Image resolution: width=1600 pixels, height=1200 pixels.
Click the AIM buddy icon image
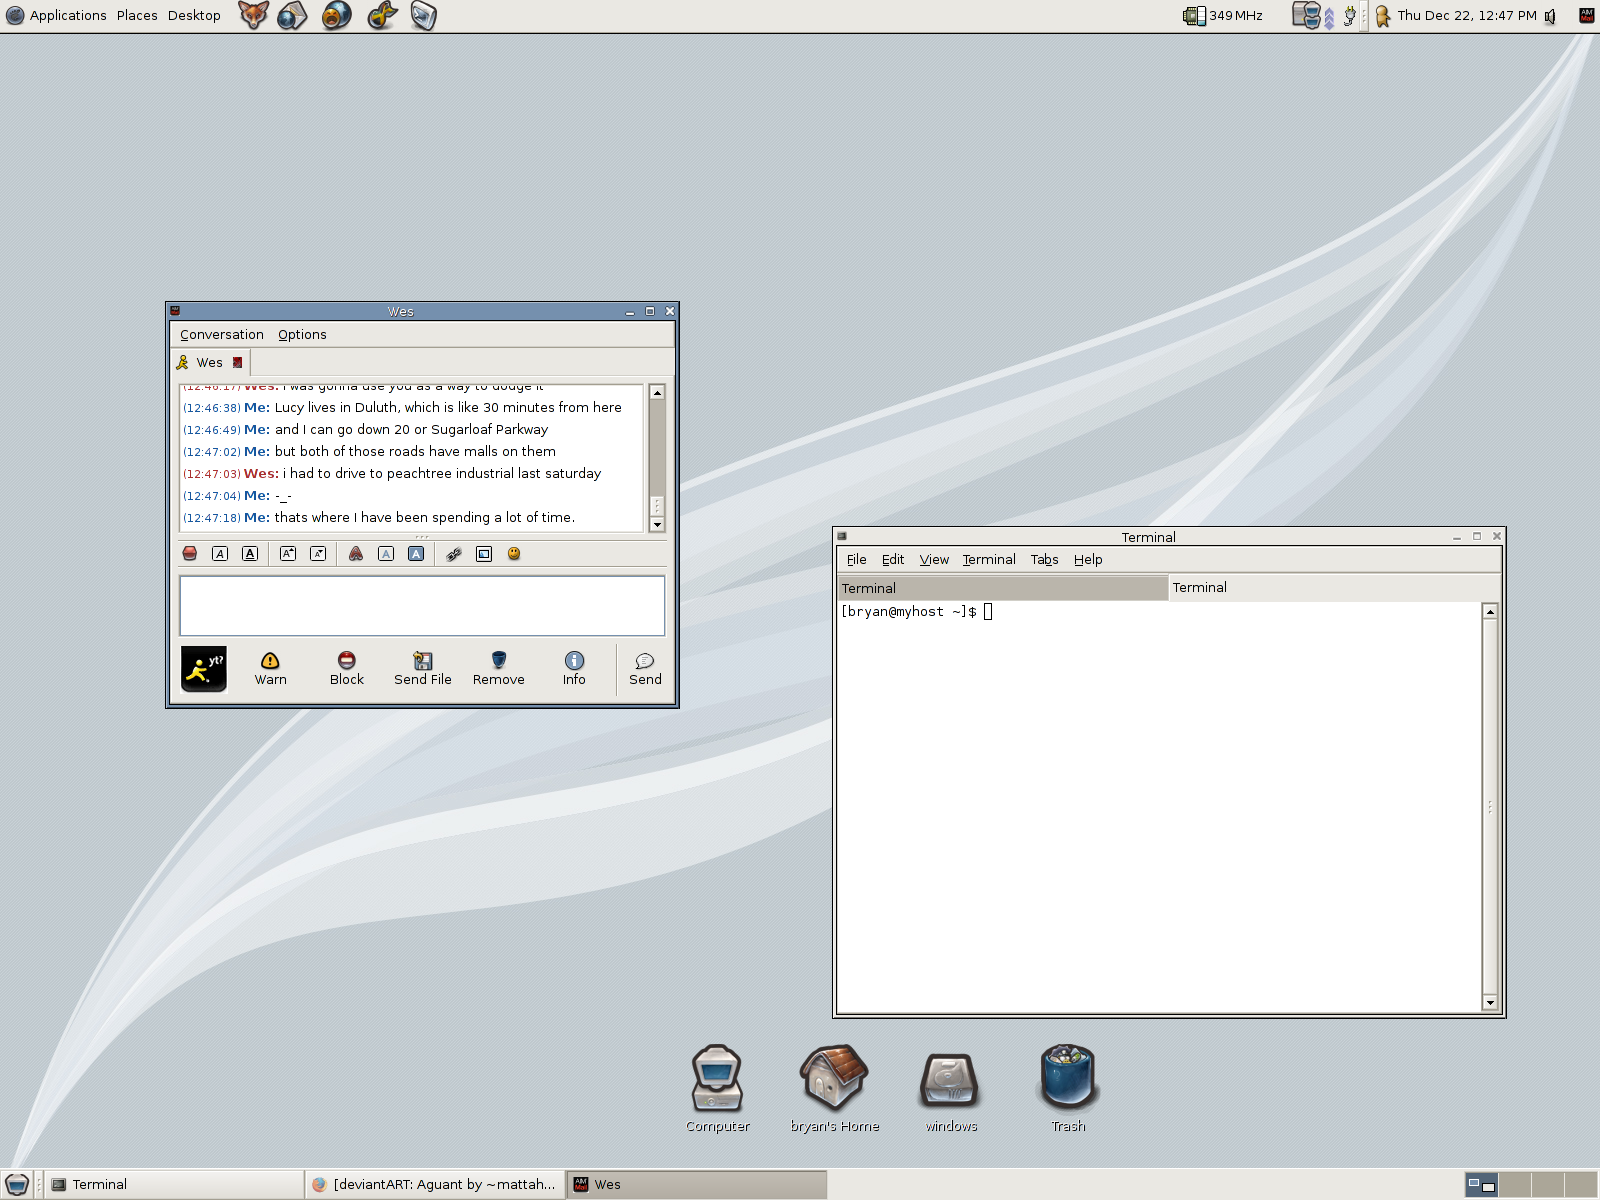tap(204, 669)
